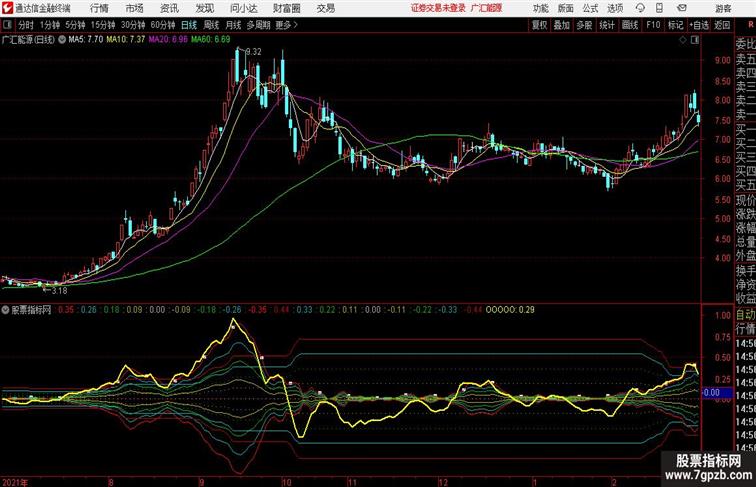Open the 问小达 menu
Image resolution: width=756 pixels, height=487 pixels.
coord(243,8)
